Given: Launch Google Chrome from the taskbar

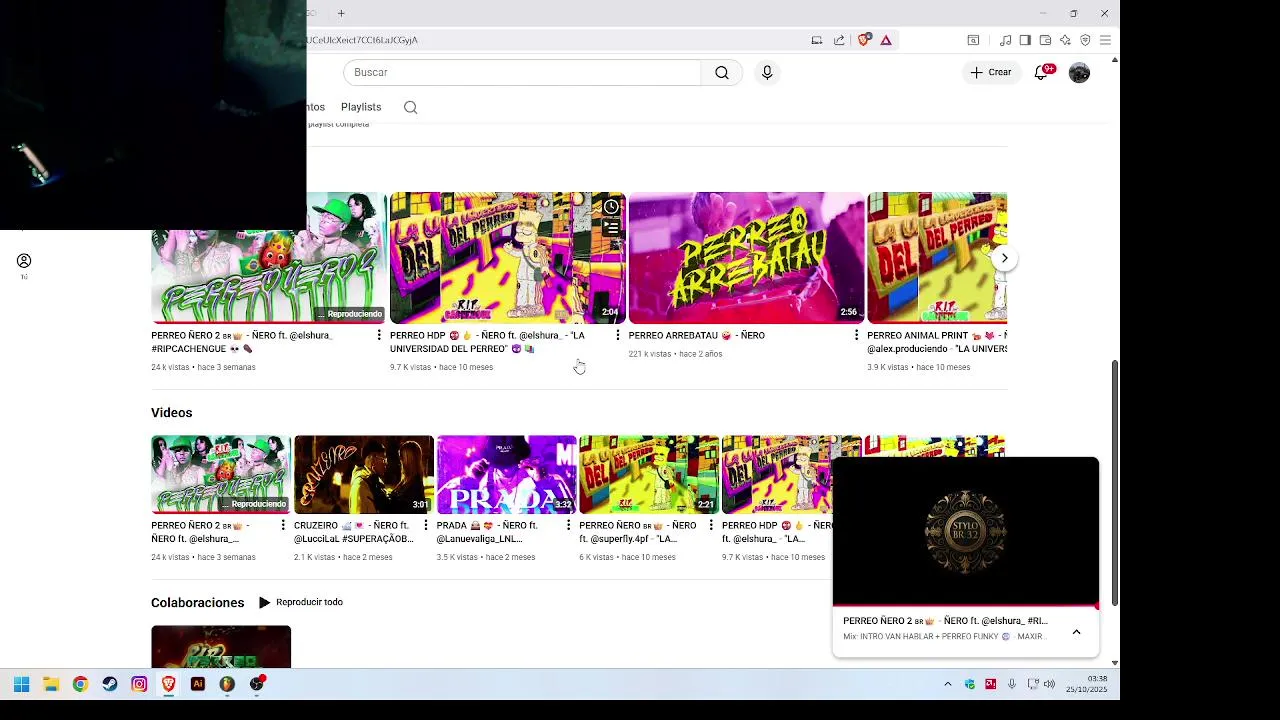Looking at the screenshot, I should click(x=80, y=684).
